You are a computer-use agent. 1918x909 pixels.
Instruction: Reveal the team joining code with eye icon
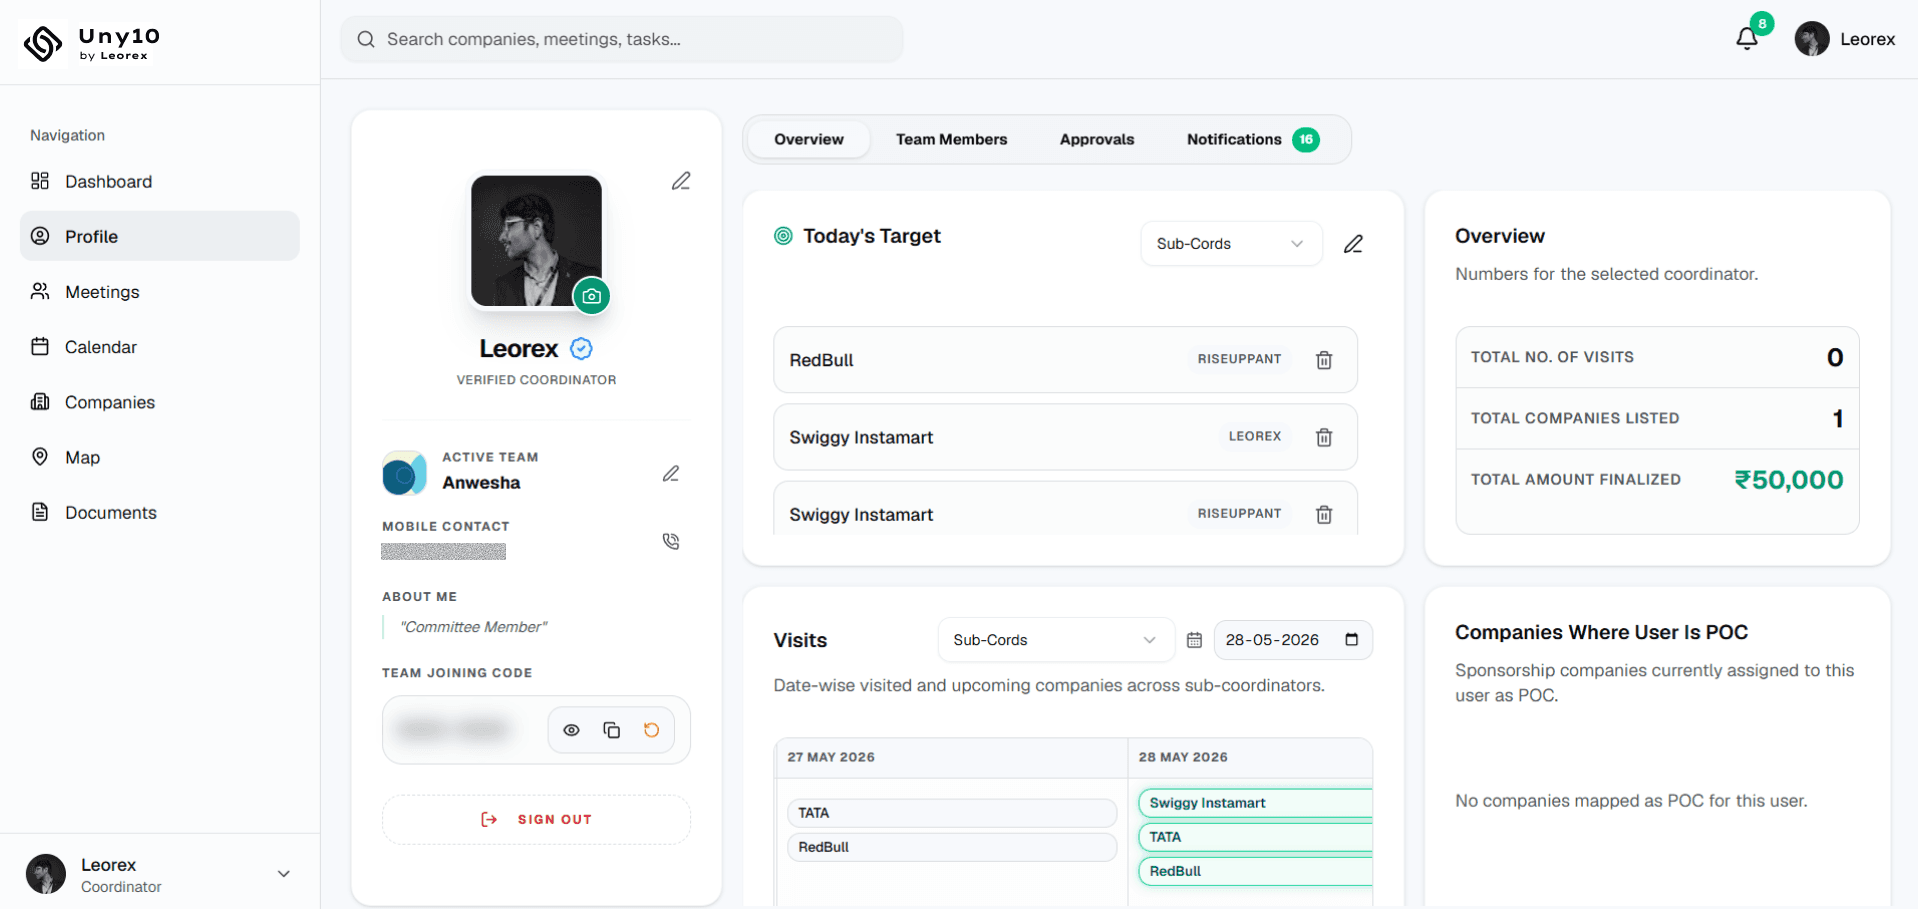click(x=571, y=730)
